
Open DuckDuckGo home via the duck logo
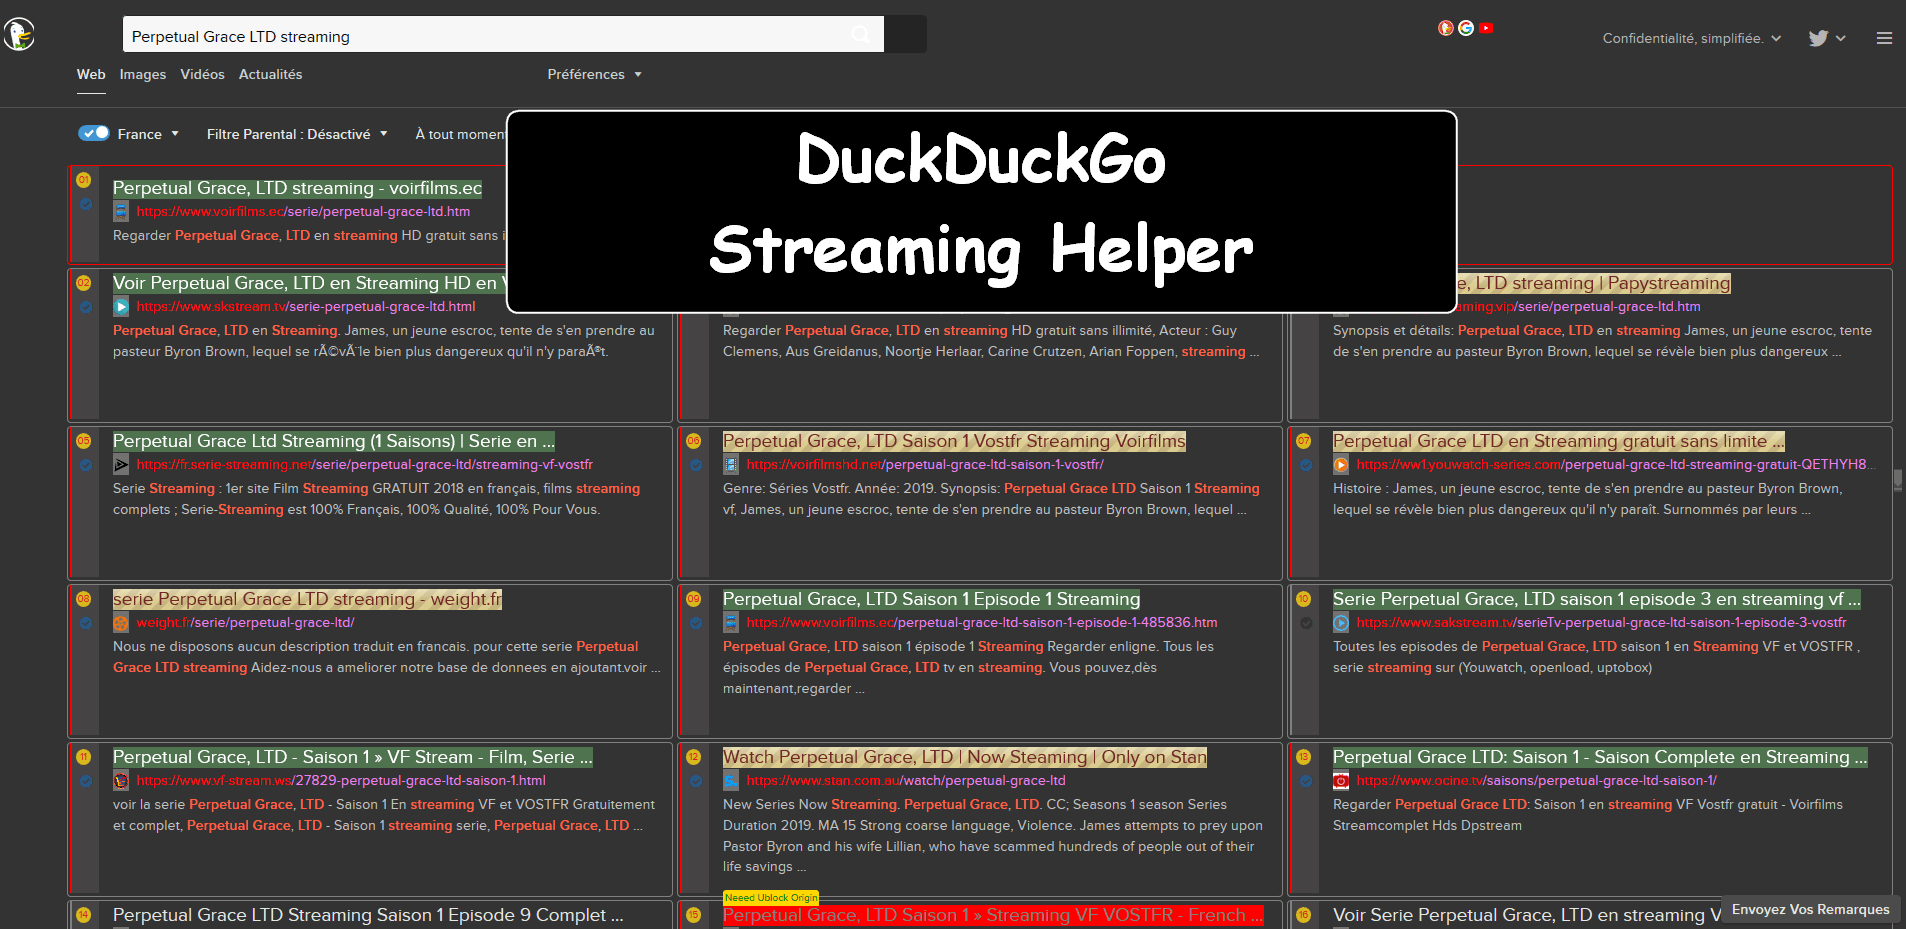20,33
